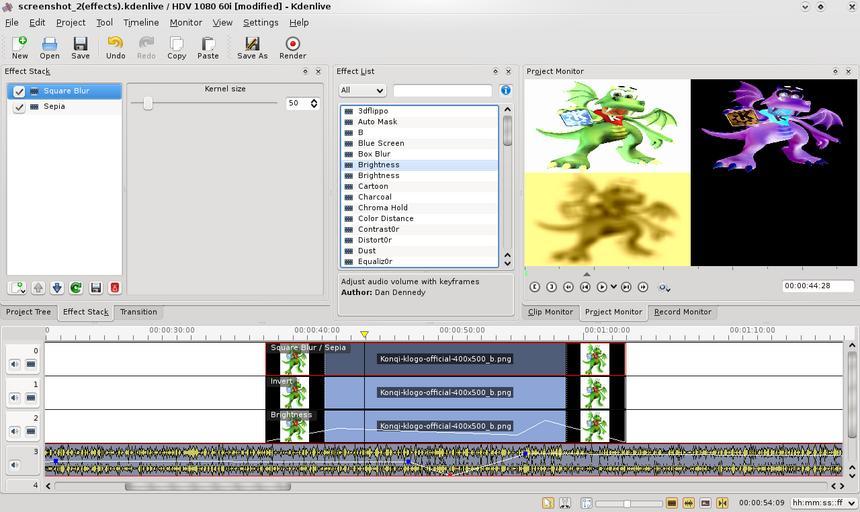
Task: Toggle video visibility on track 1
Action: point(31,398)
